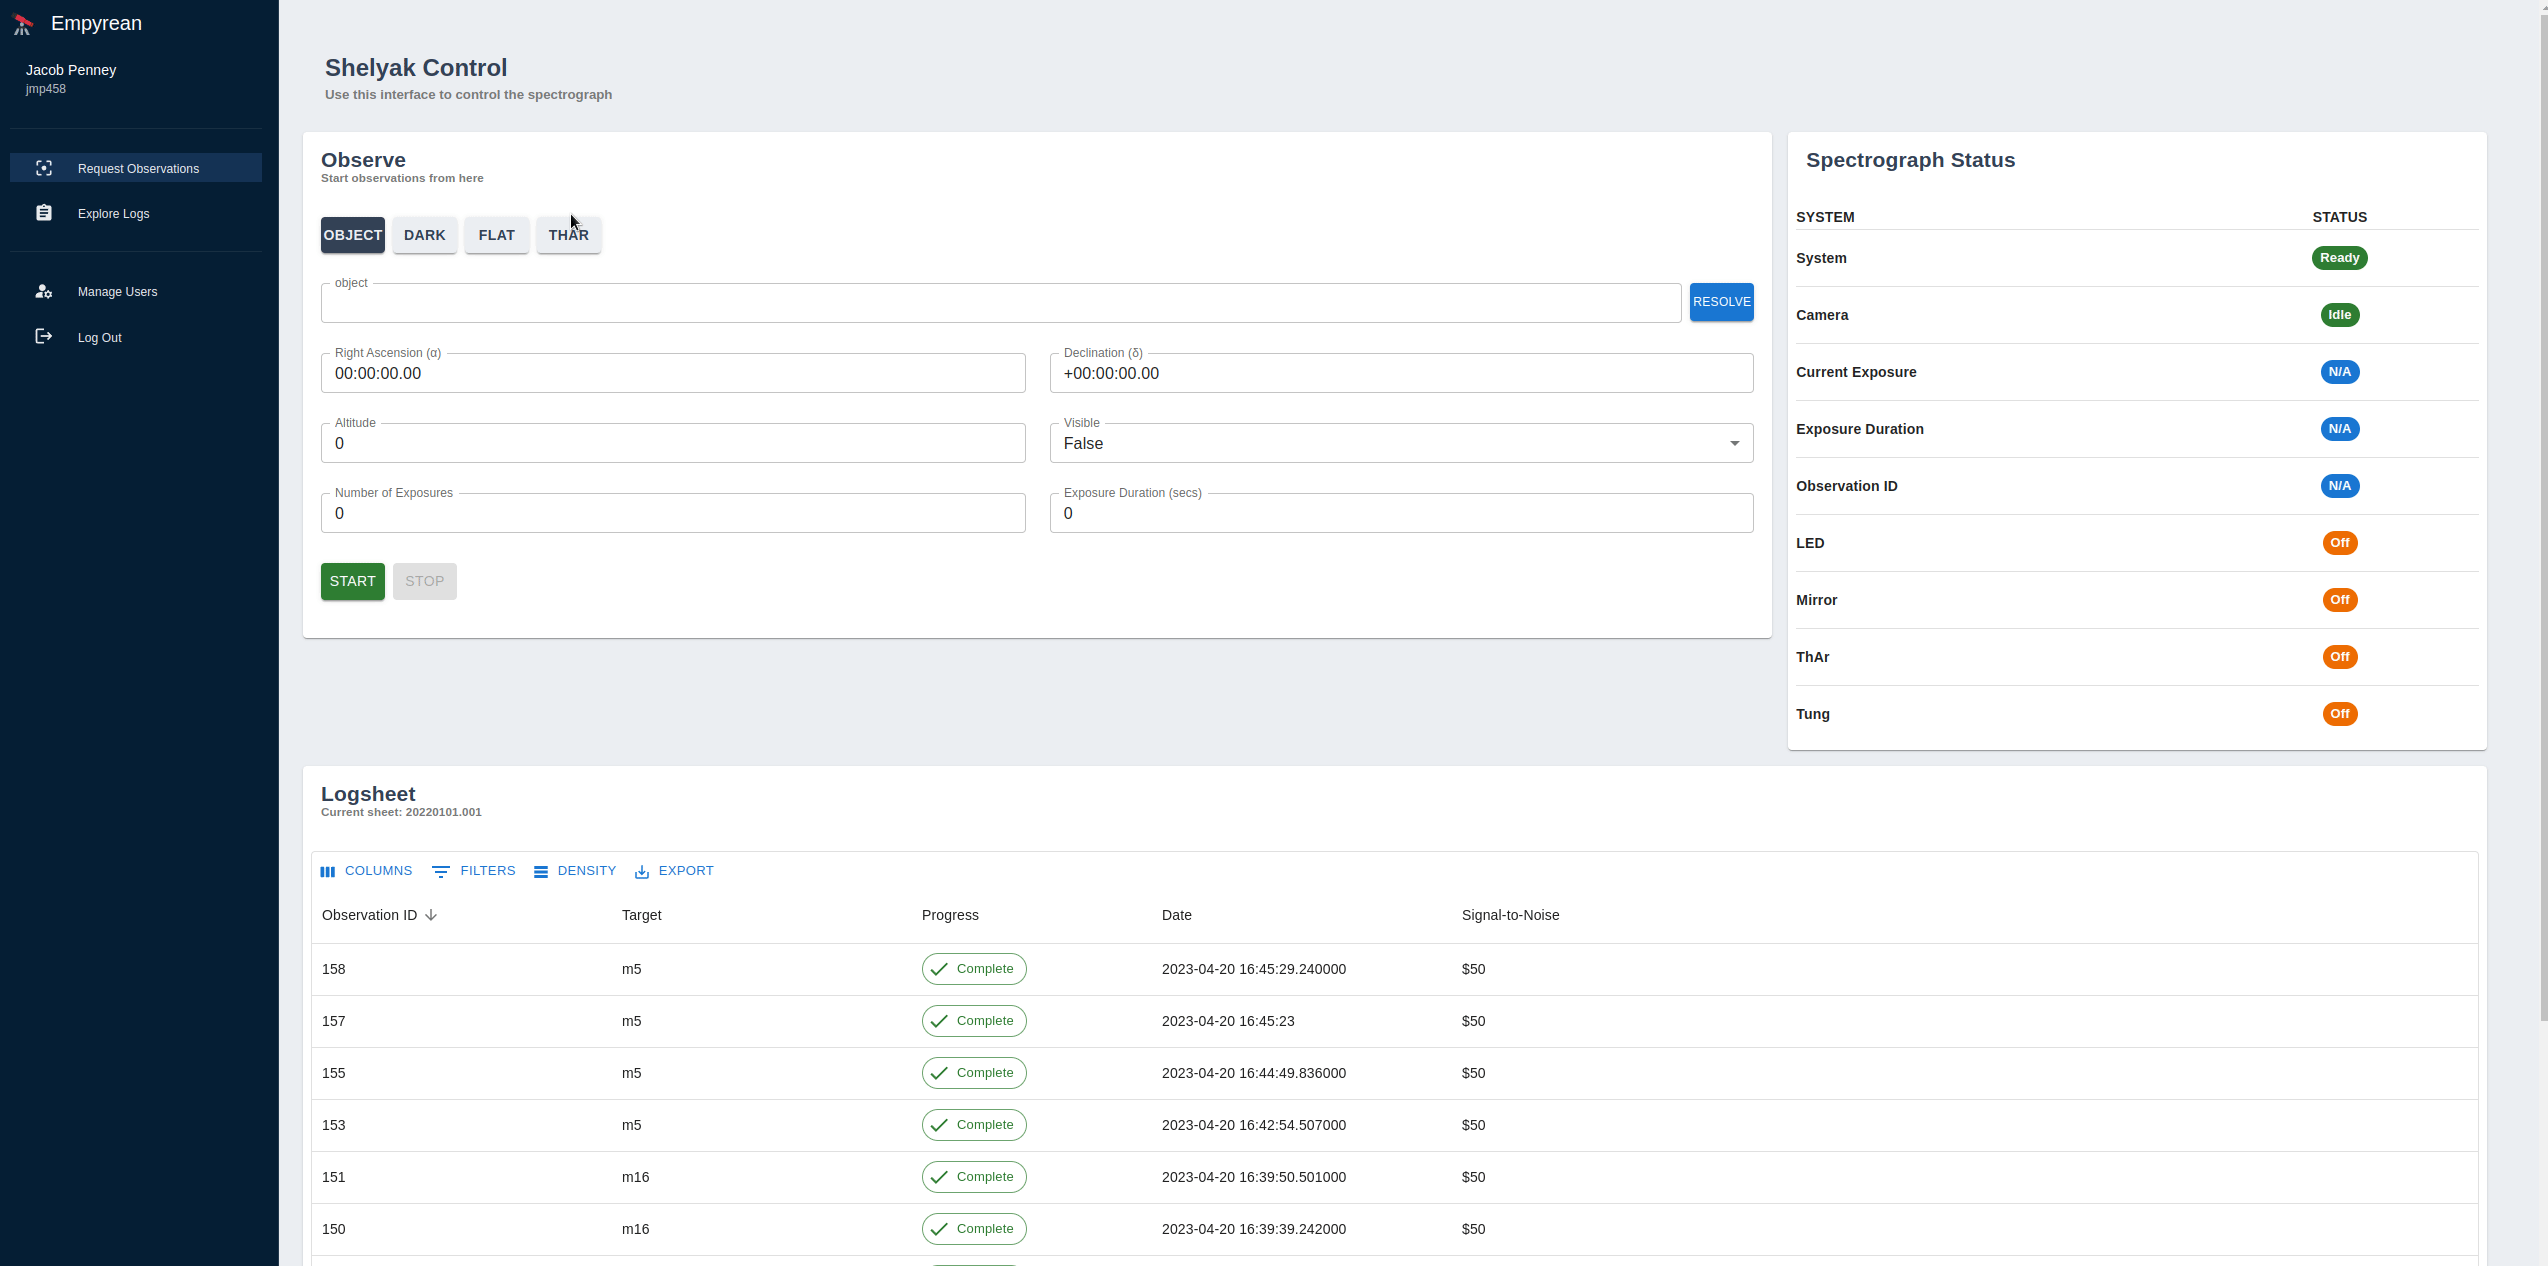The height and width of the screenshot is (1266, 2548).
Task: Click the Explore Logs clipboard icon
Action: point(44,213)
